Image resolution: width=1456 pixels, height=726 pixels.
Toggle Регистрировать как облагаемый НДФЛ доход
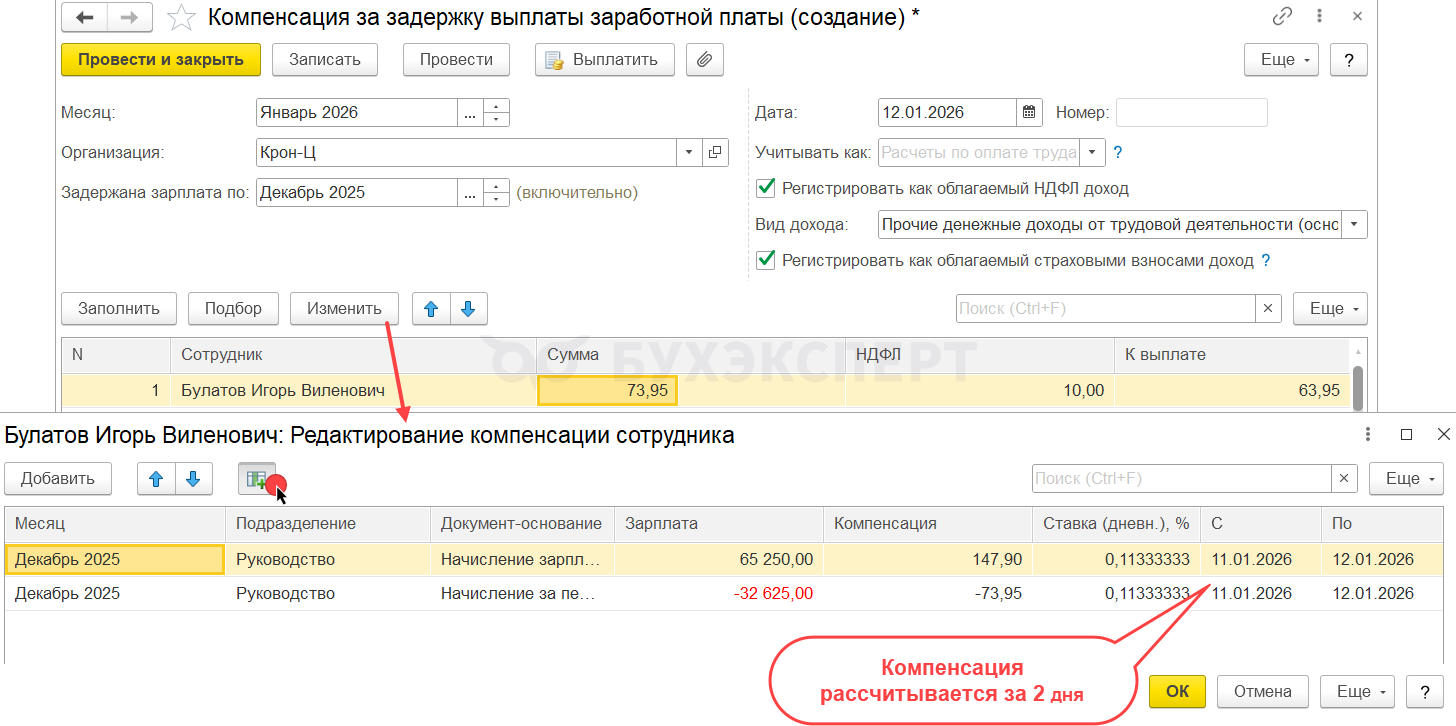[x=766, y=188]
